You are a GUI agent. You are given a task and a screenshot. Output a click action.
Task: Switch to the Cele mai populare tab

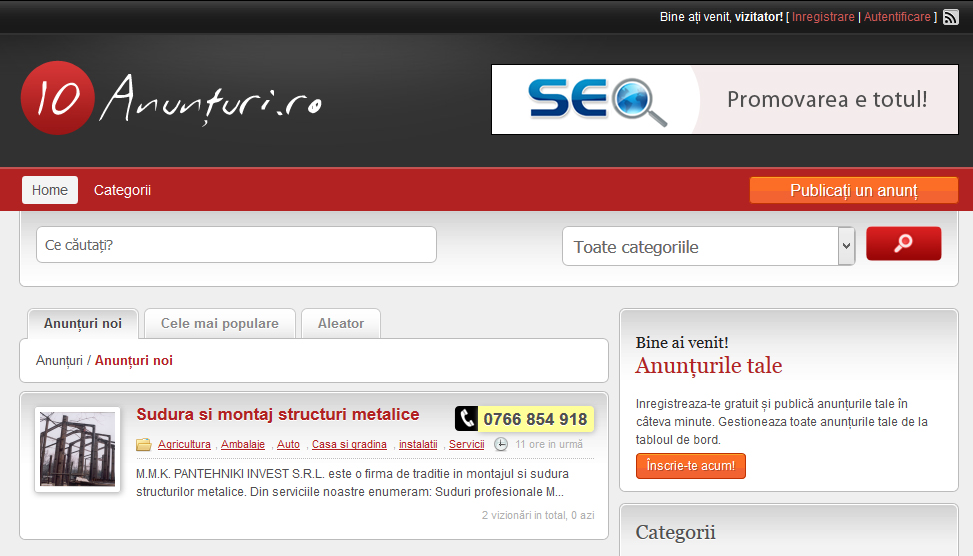pyautogui.click(x=220, y=323)
